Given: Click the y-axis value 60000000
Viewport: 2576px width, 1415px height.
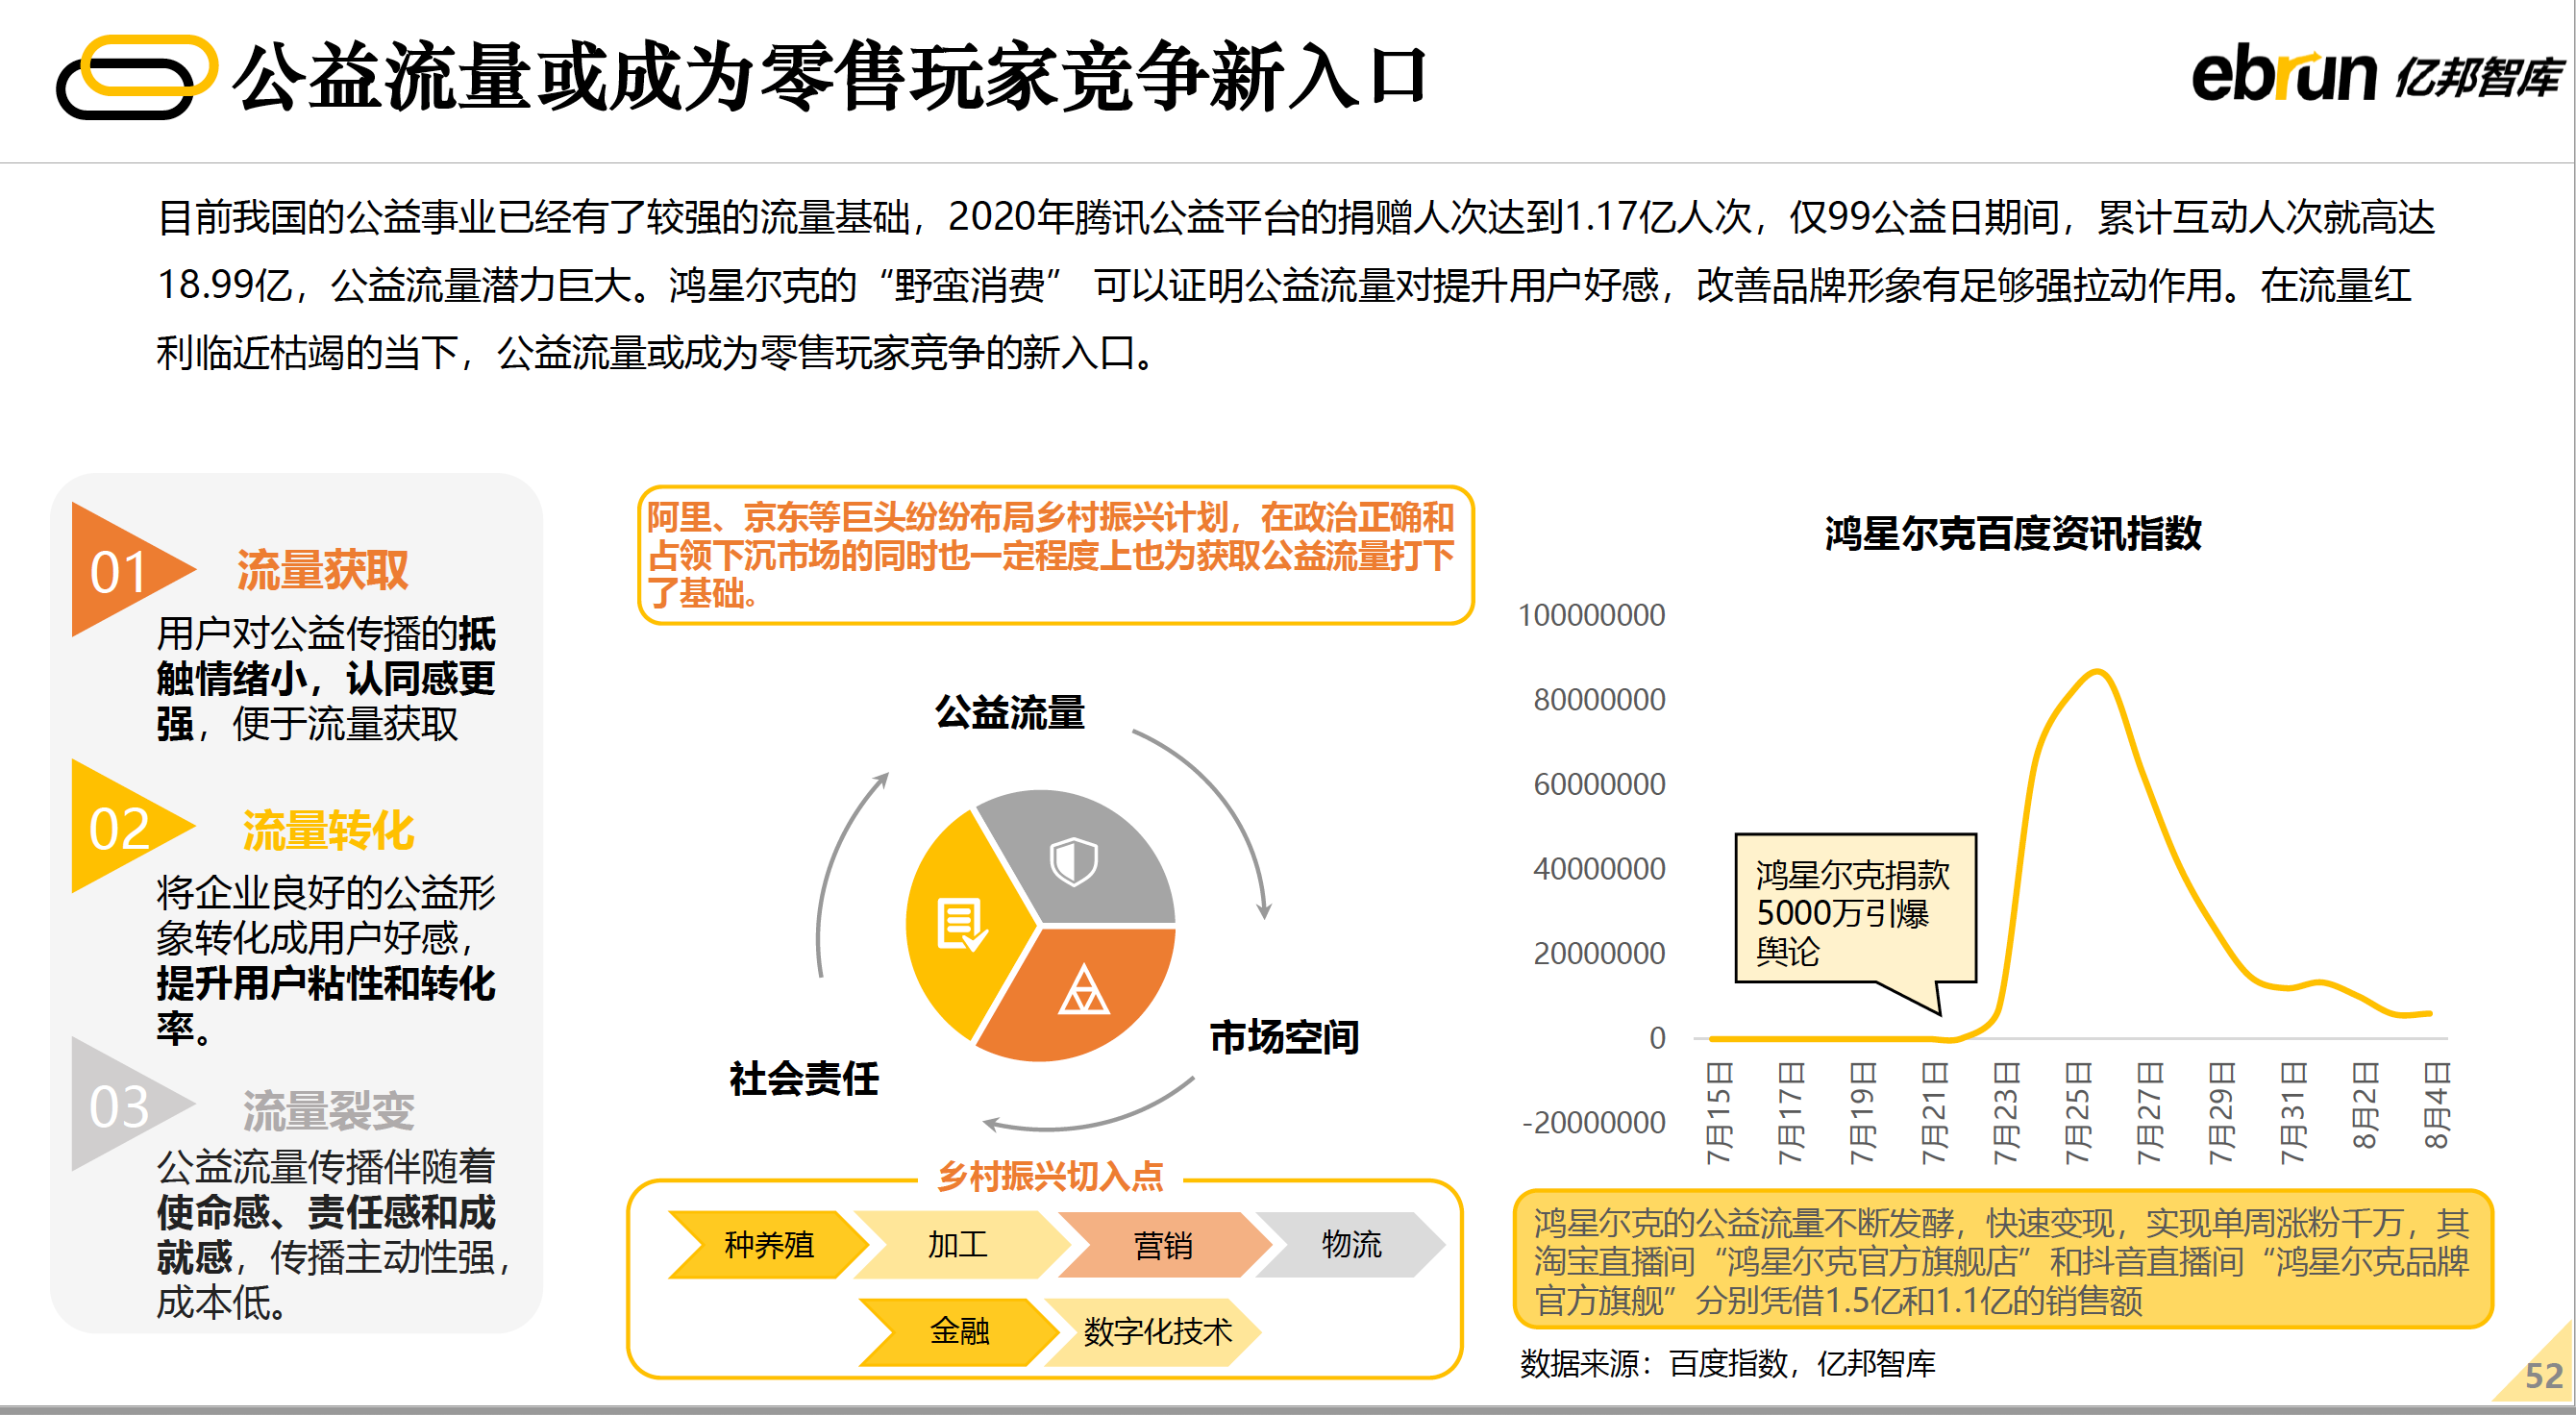Looking at the screenshot, I should tap(1599, 784).
